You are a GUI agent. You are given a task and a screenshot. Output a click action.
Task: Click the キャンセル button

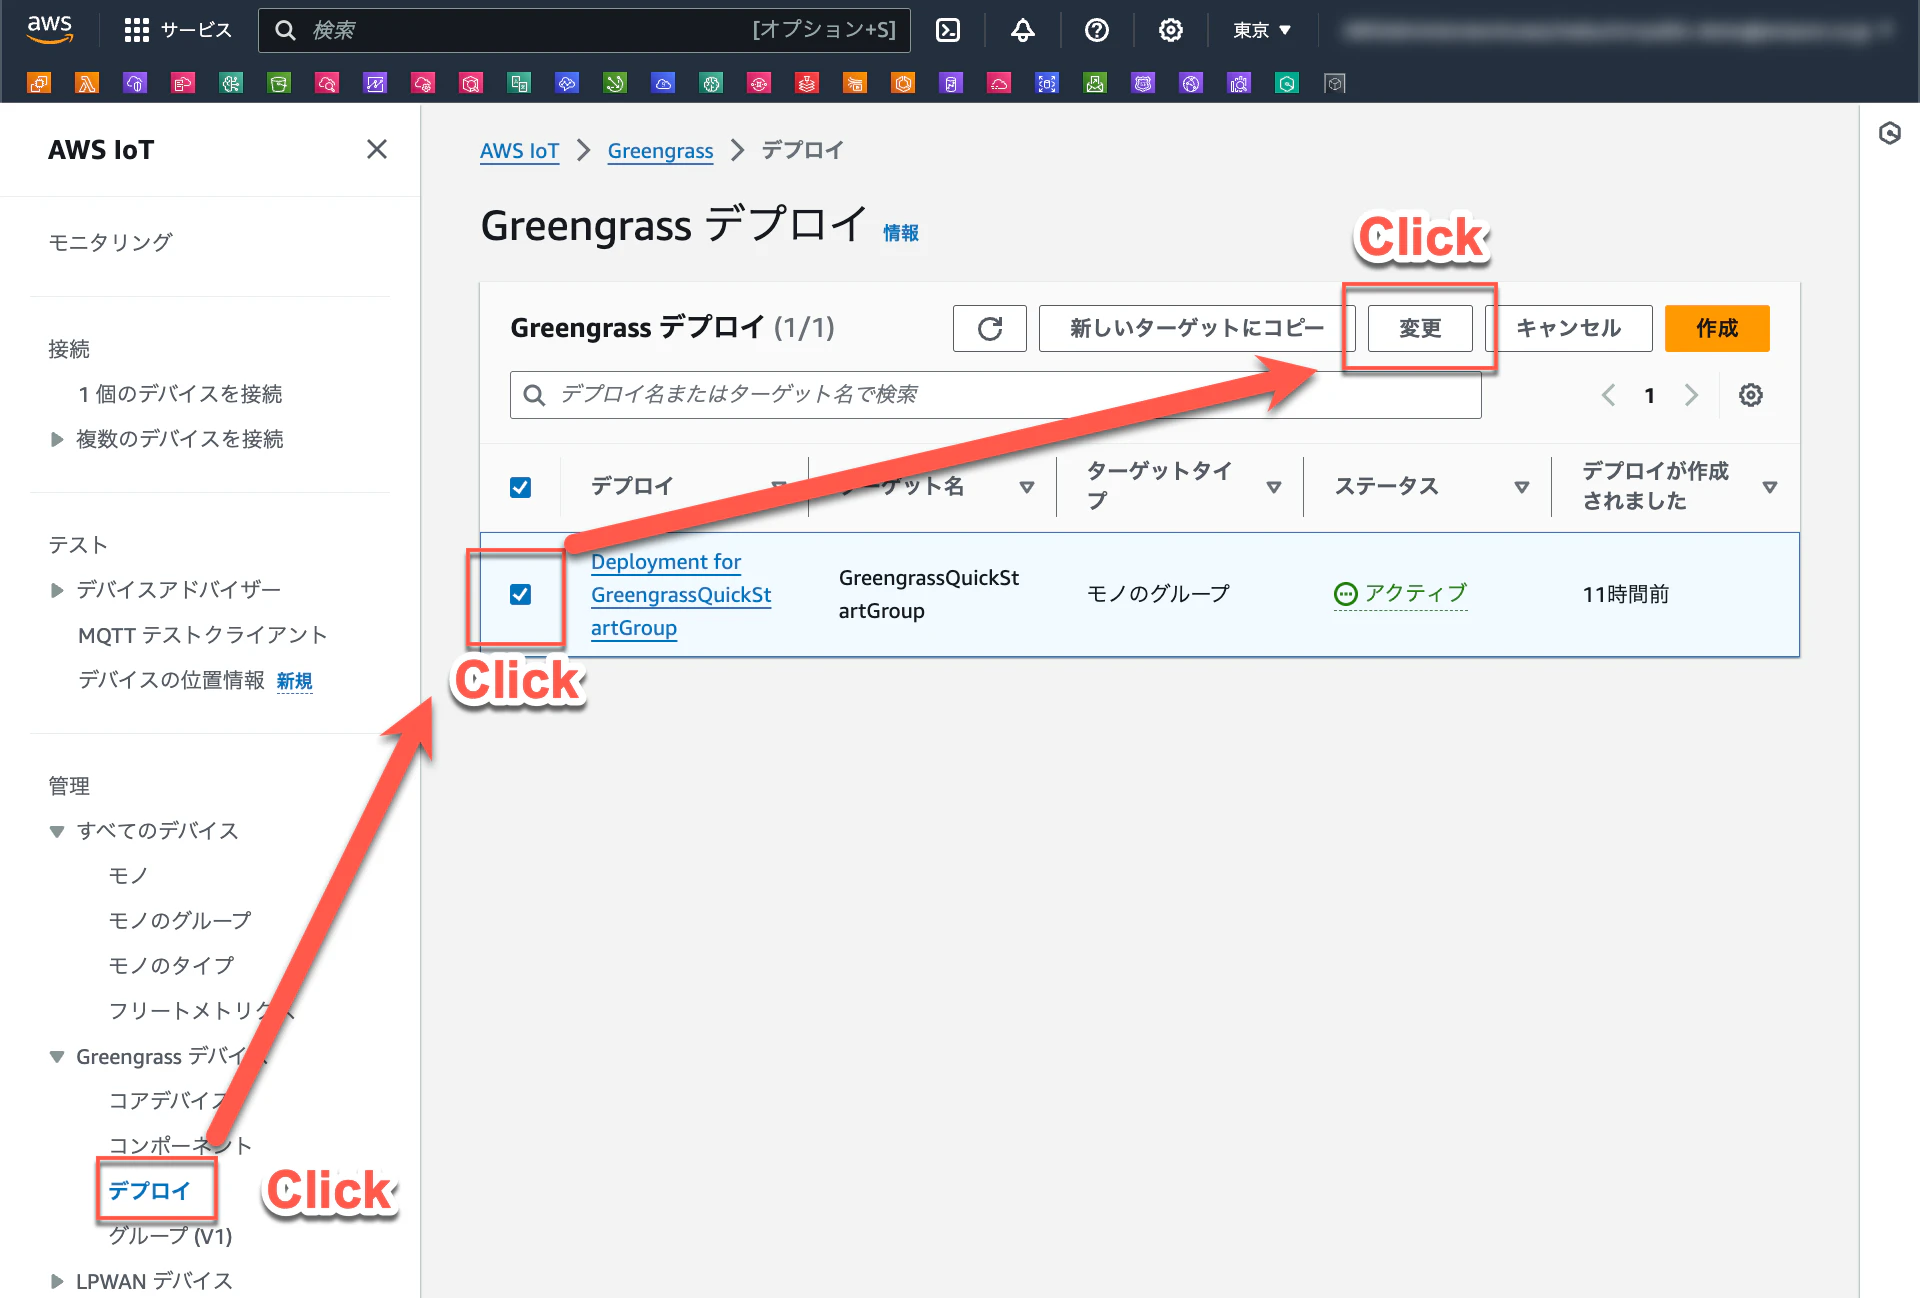point(1568,328)
